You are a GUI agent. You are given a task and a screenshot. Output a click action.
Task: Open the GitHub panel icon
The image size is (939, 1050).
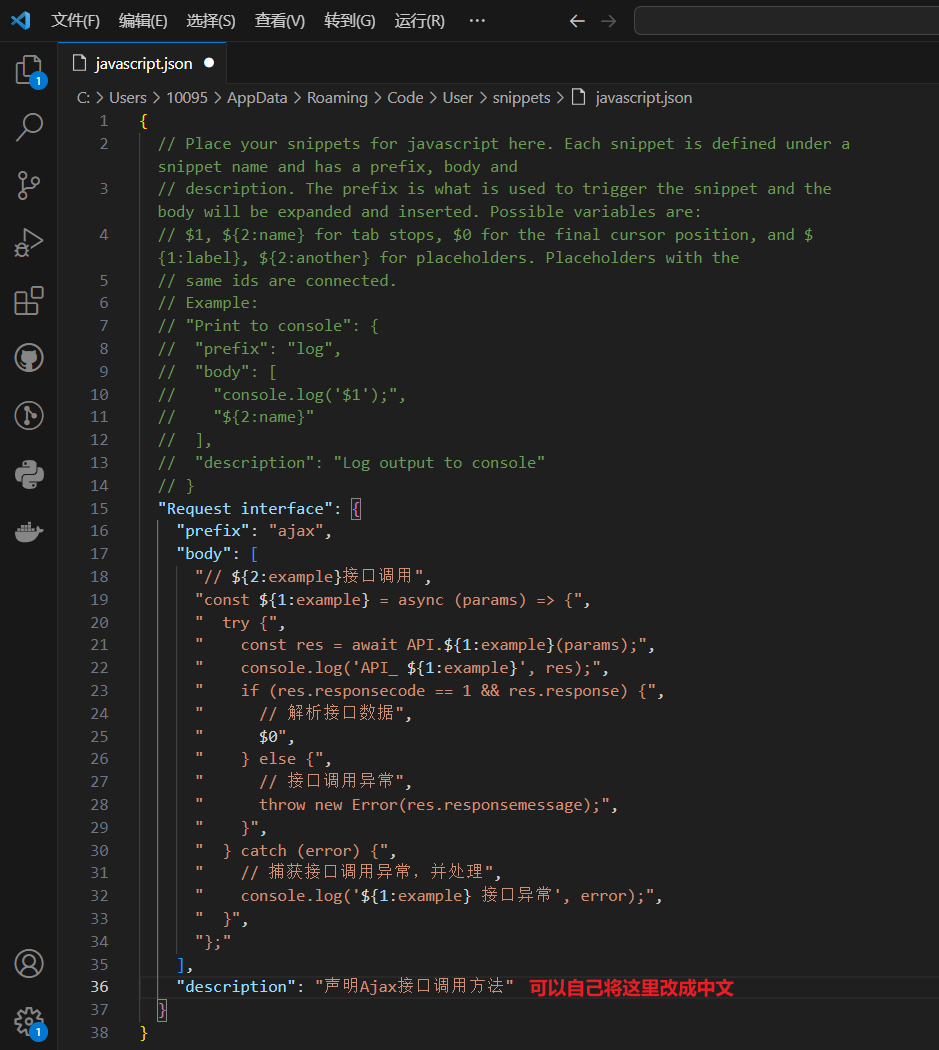coord(29,358)
